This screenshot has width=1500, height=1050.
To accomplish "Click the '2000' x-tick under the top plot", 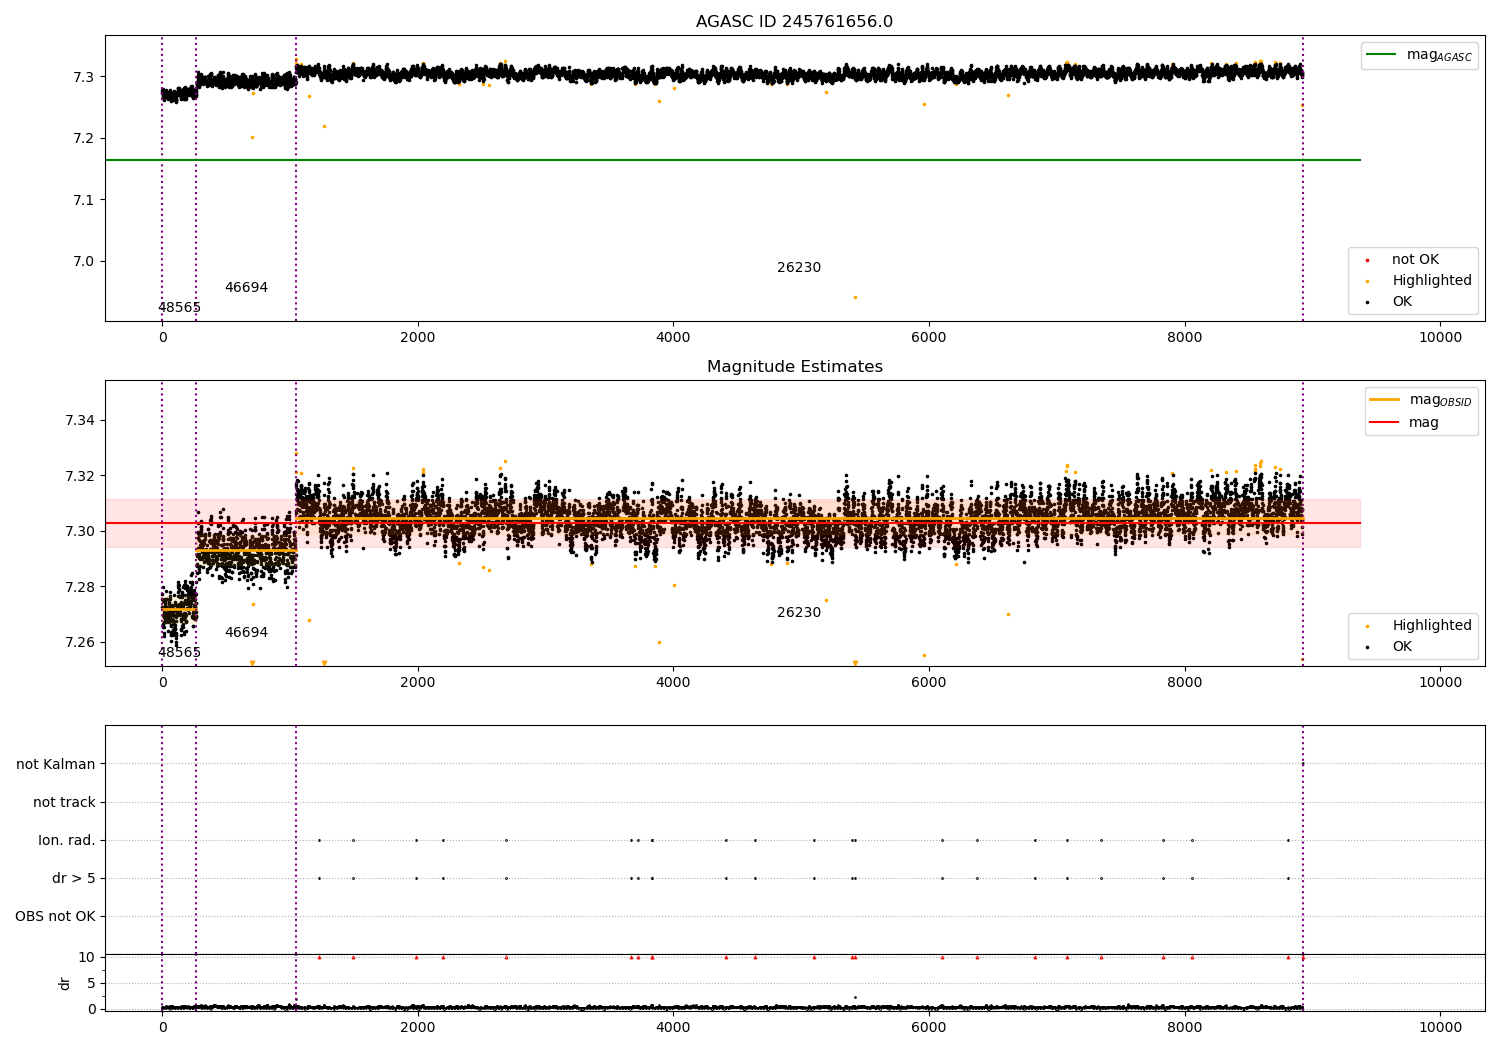I will (x=418, y=338).
